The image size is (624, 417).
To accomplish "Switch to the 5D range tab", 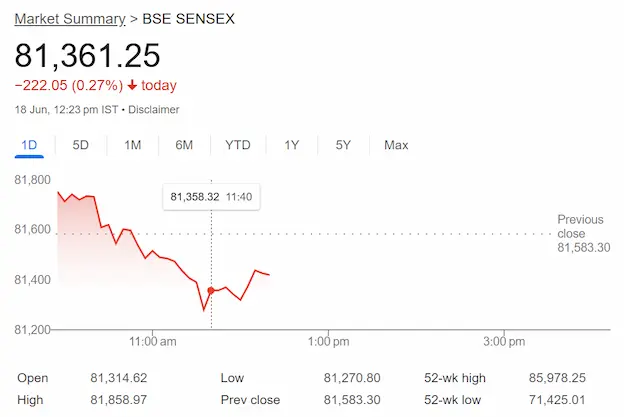I will click(80, 145).
